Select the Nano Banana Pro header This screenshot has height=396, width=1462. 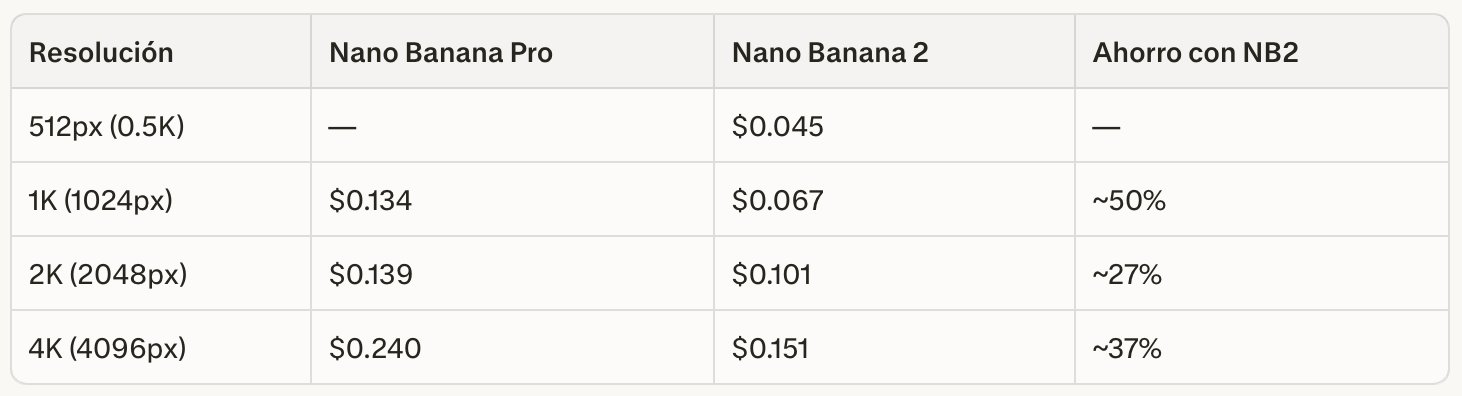pos(440,53)
